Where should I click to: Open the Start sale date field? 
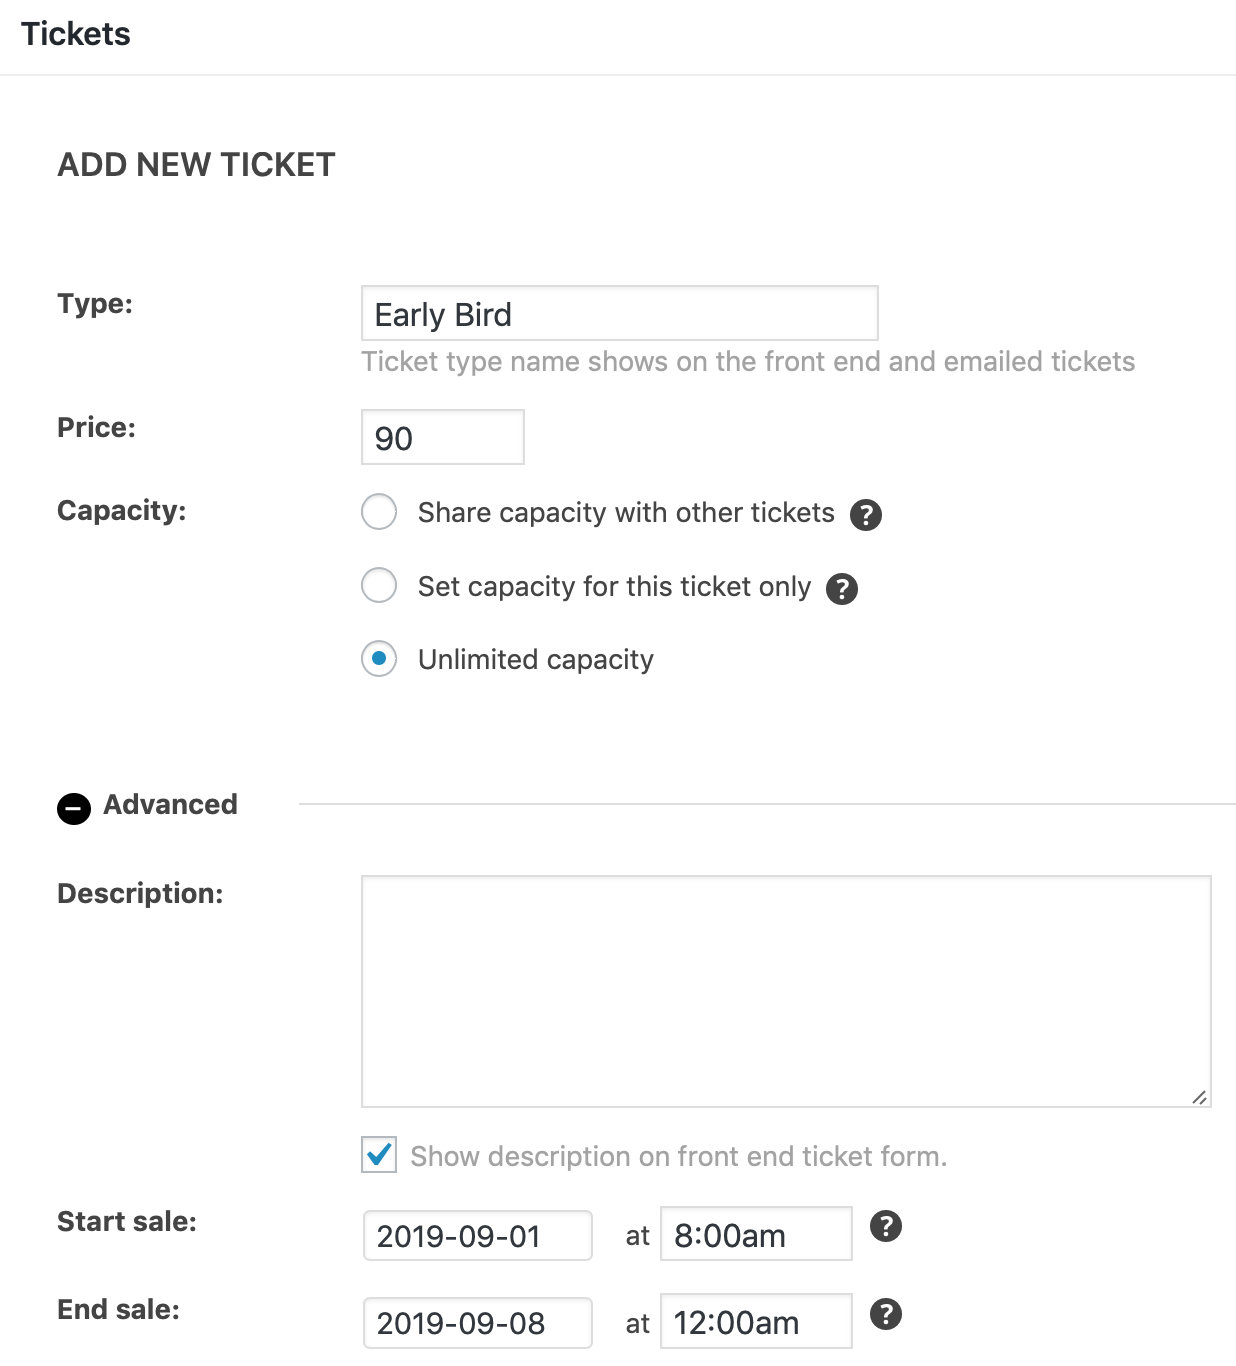tap(478, 1236)
